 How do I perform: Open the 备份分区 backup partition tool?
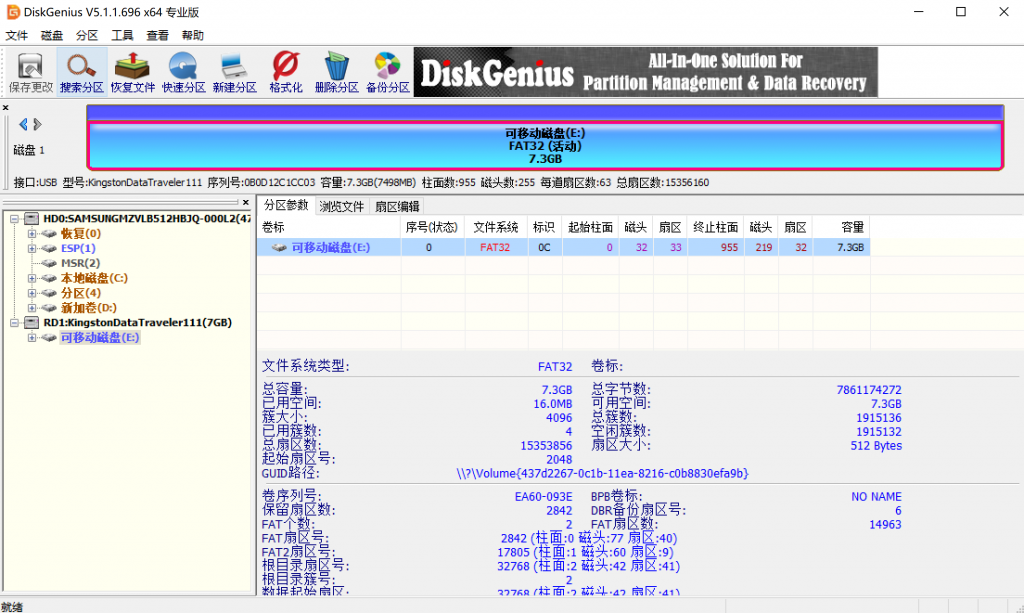[387, 72]
